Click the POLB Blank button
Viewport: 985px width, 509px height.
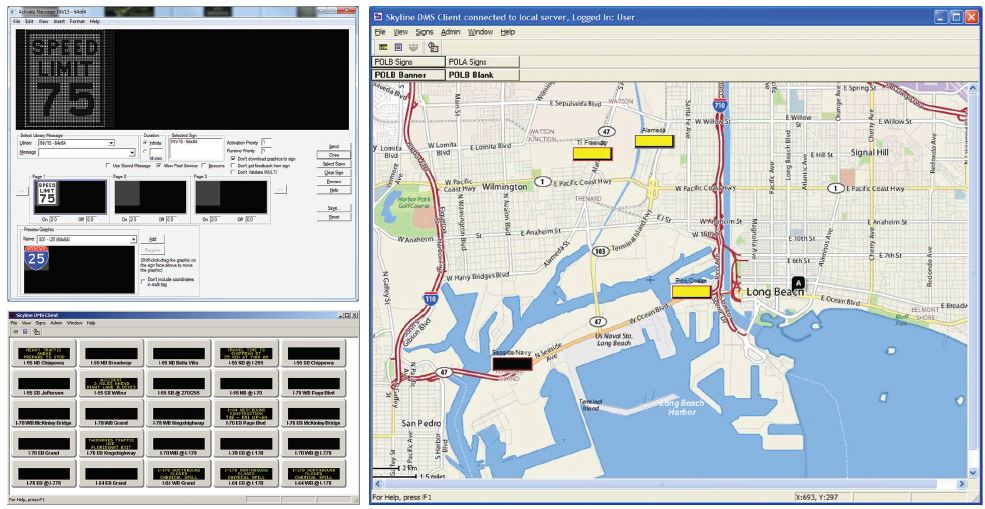(483, 75)
